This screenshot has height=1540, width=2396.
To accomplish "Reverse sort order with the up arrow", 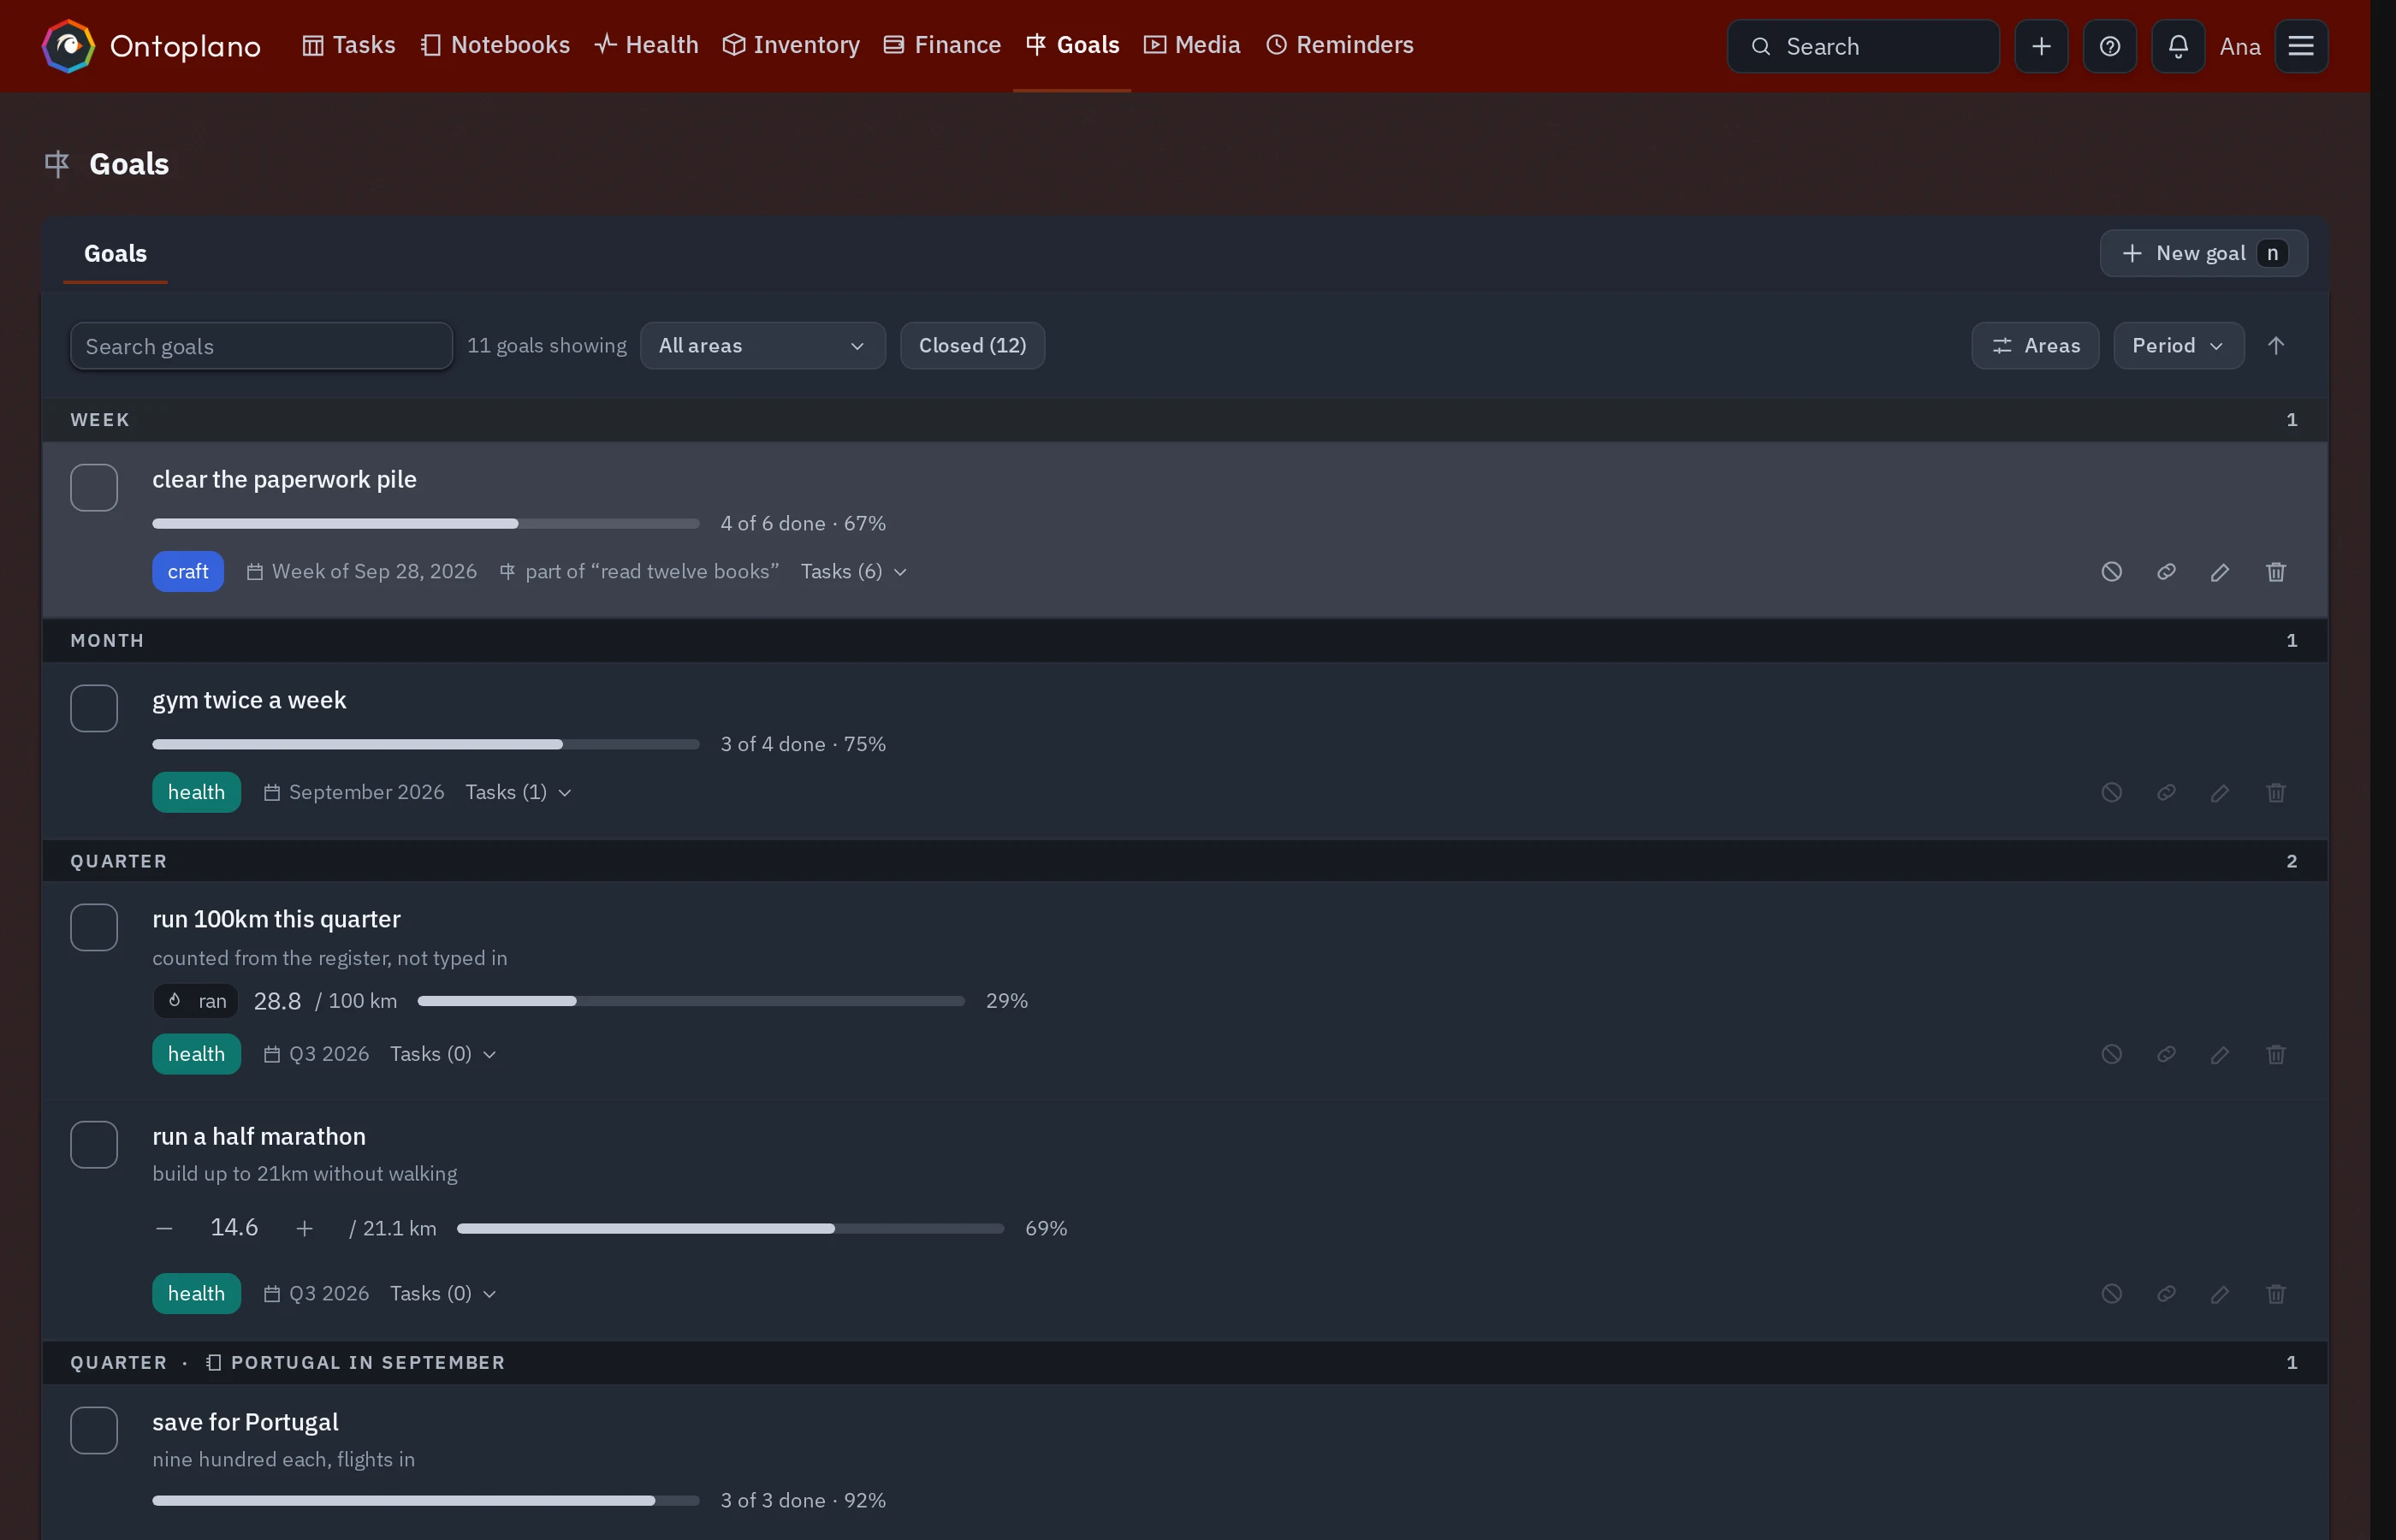I will (x=2276, y=346).
